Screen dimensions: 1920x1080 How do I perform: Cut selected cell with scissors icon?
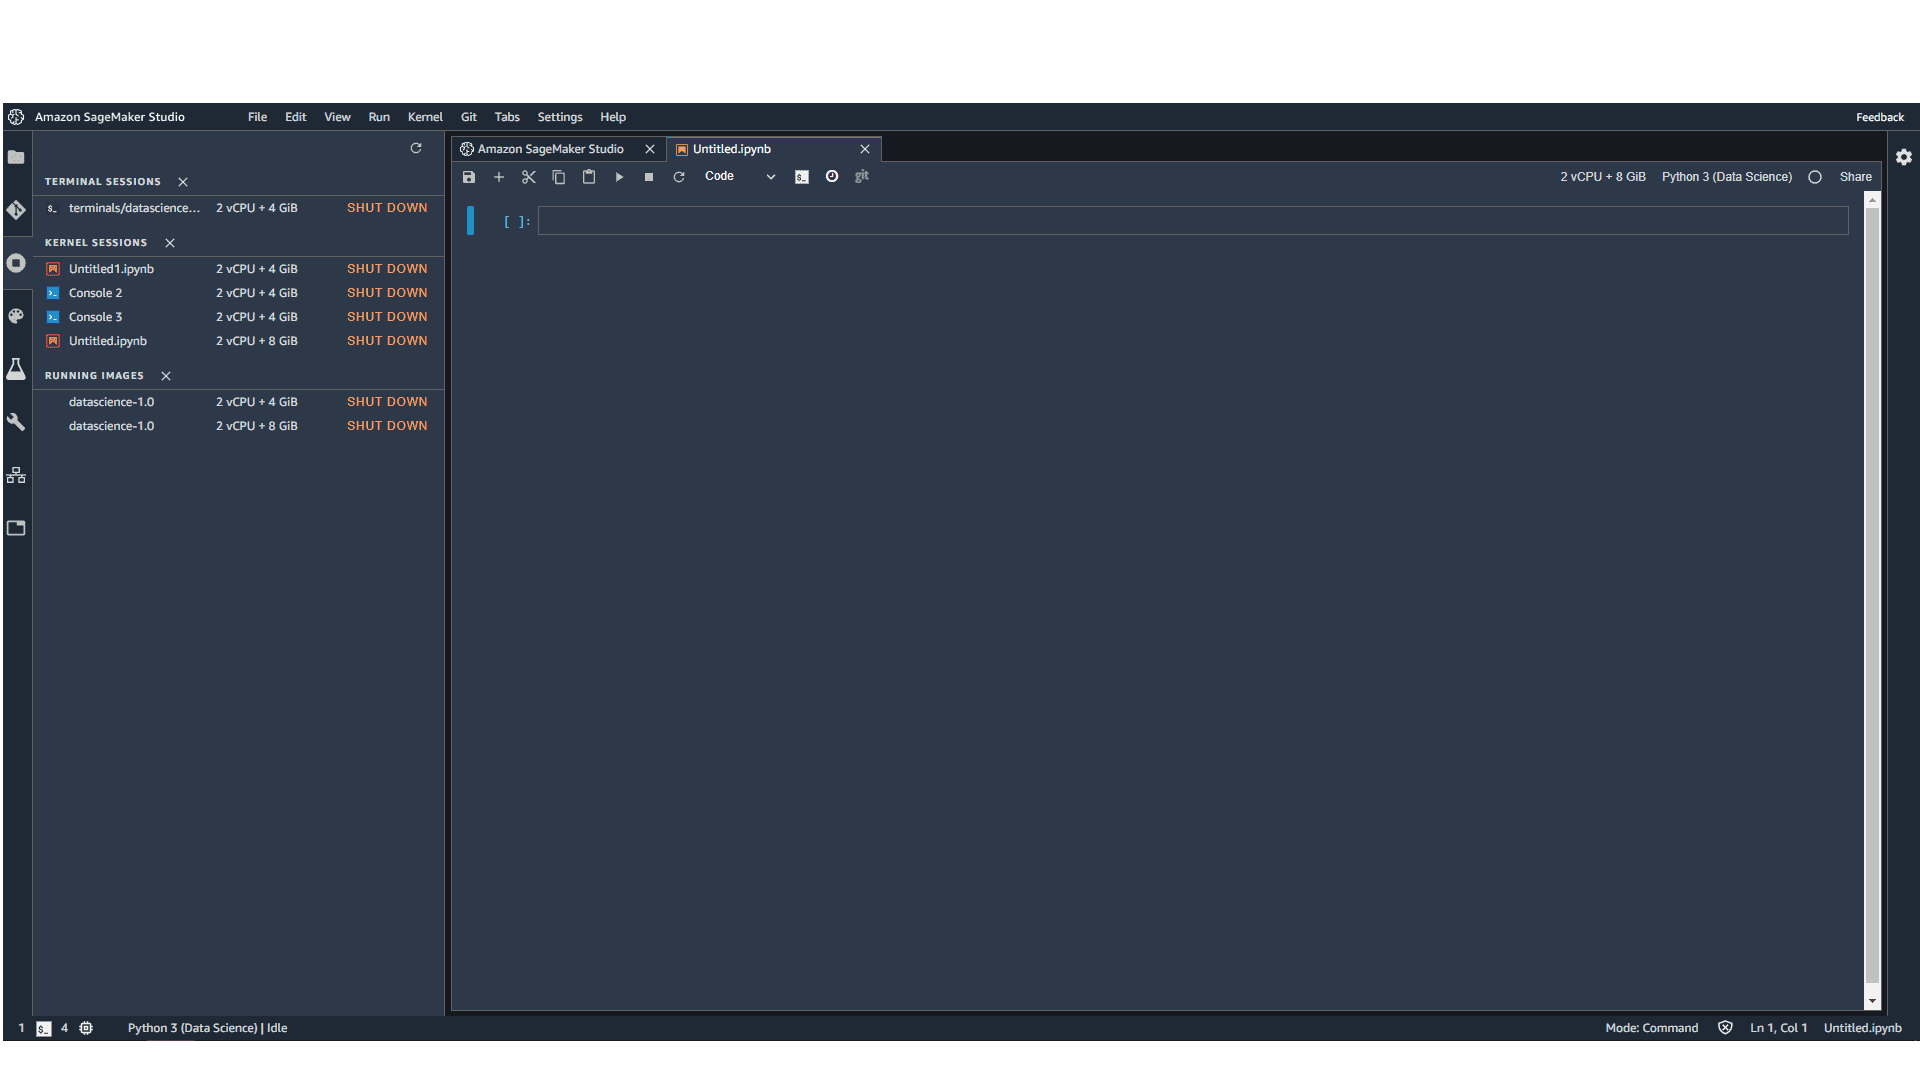[529, 177]
